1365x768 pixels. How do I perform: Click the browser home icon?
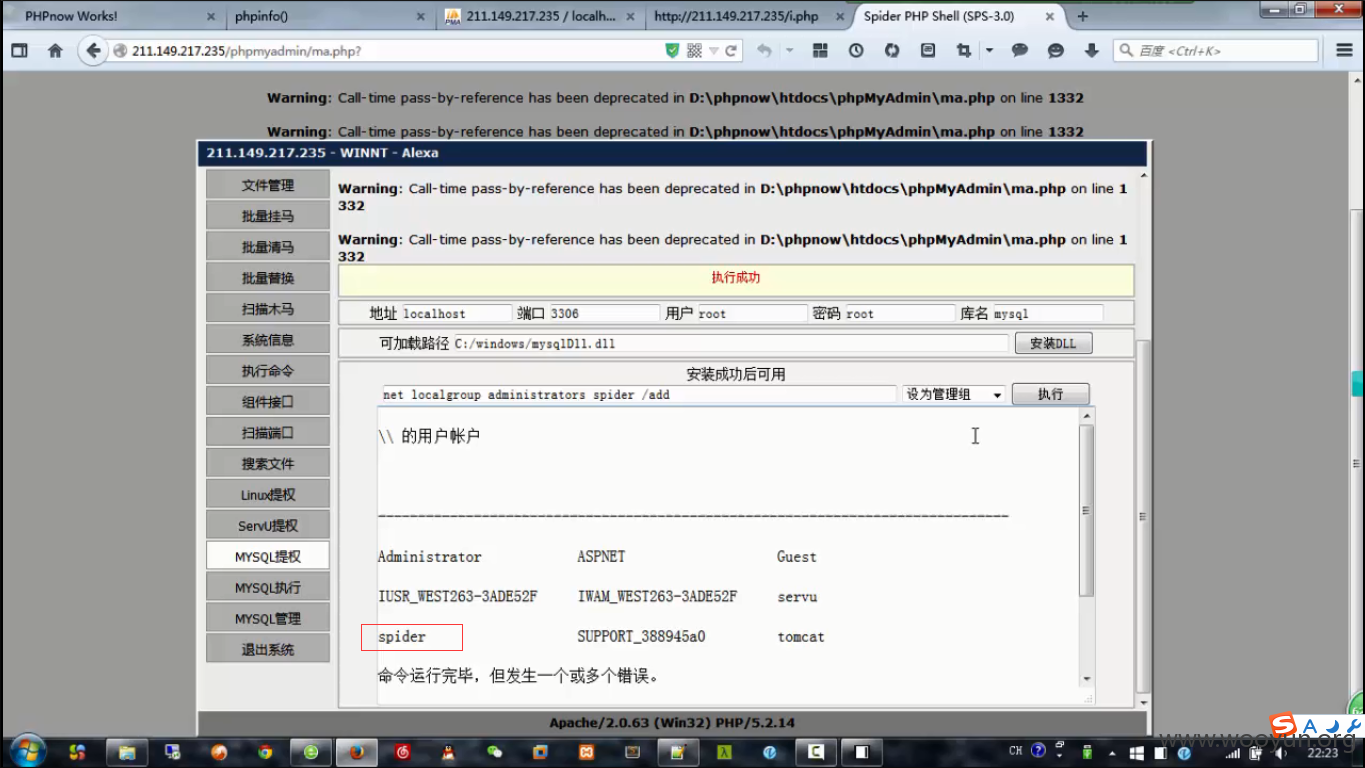pyautogui.click(x=55, y=50)
